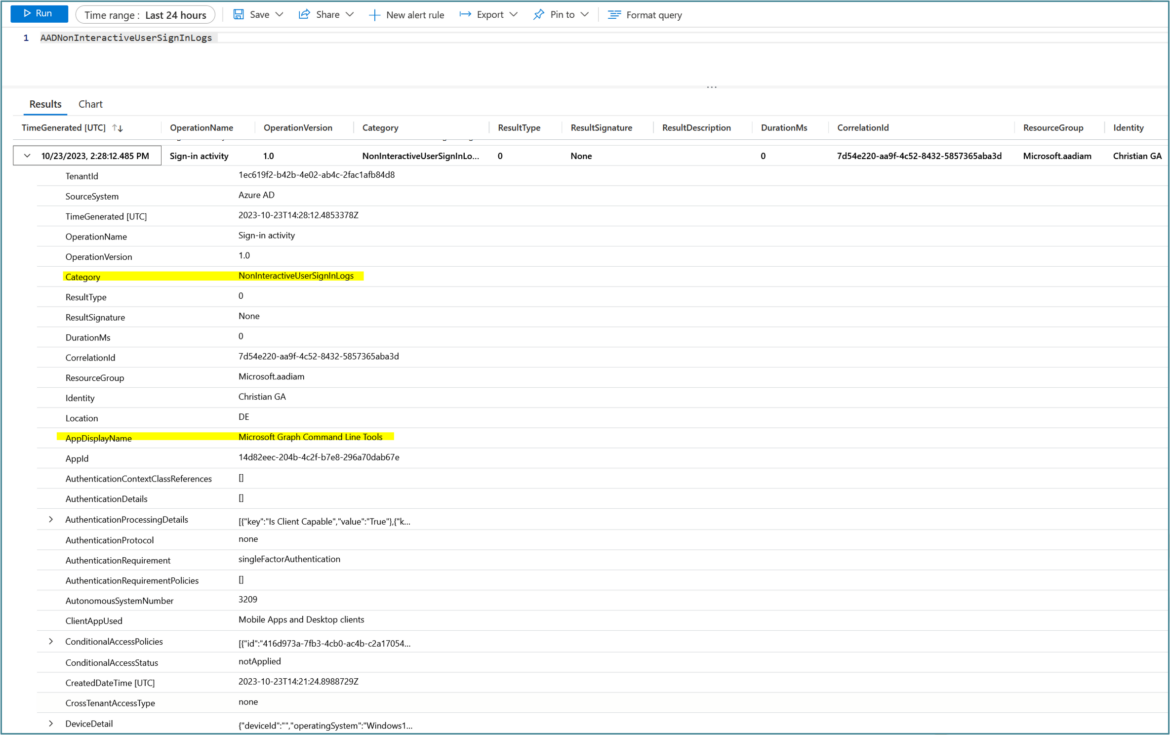Switch to the Chart tab

[x=90, y=103]
